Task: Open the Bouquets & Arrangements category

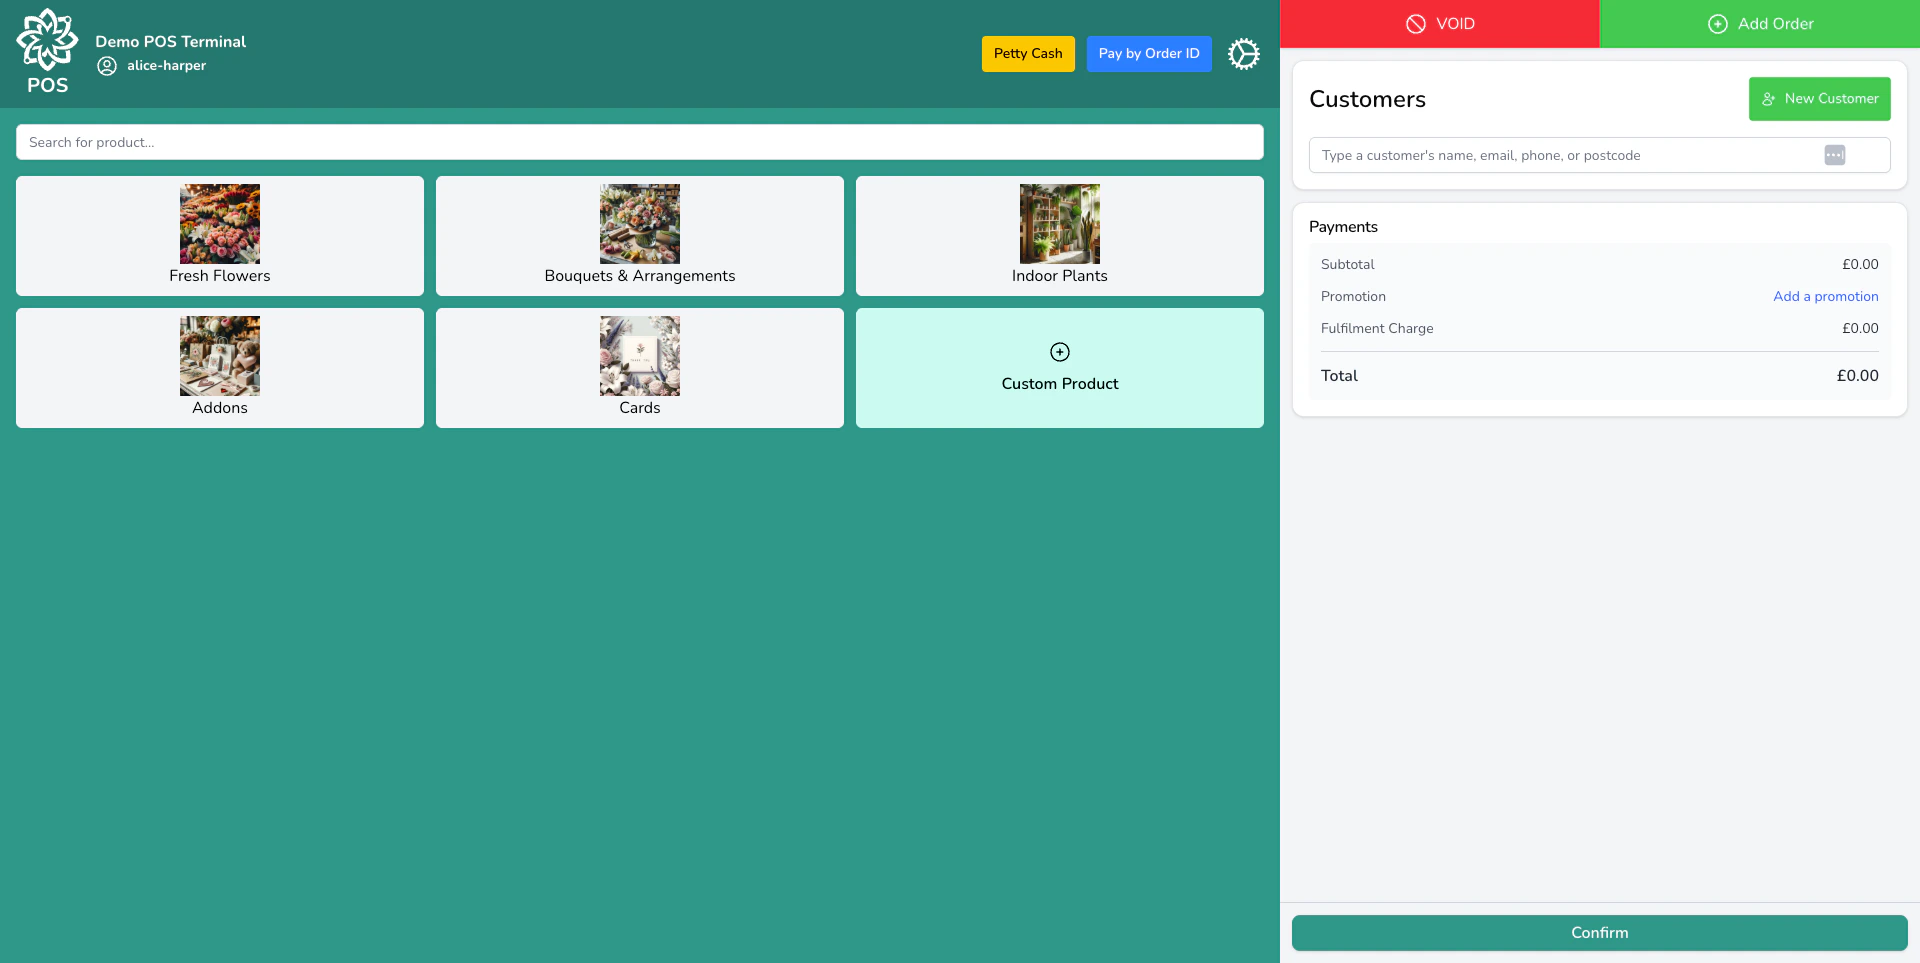Action: click(x=639, y=236)
